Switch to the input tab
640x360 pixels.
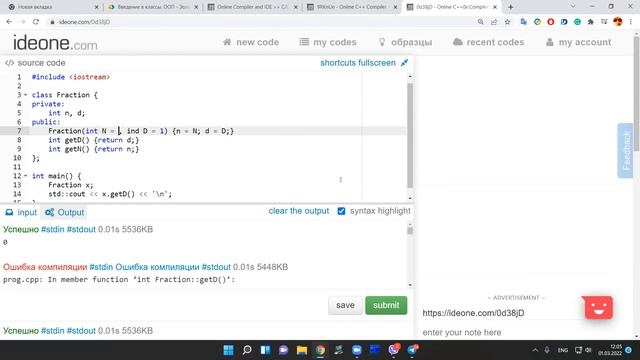21,212
